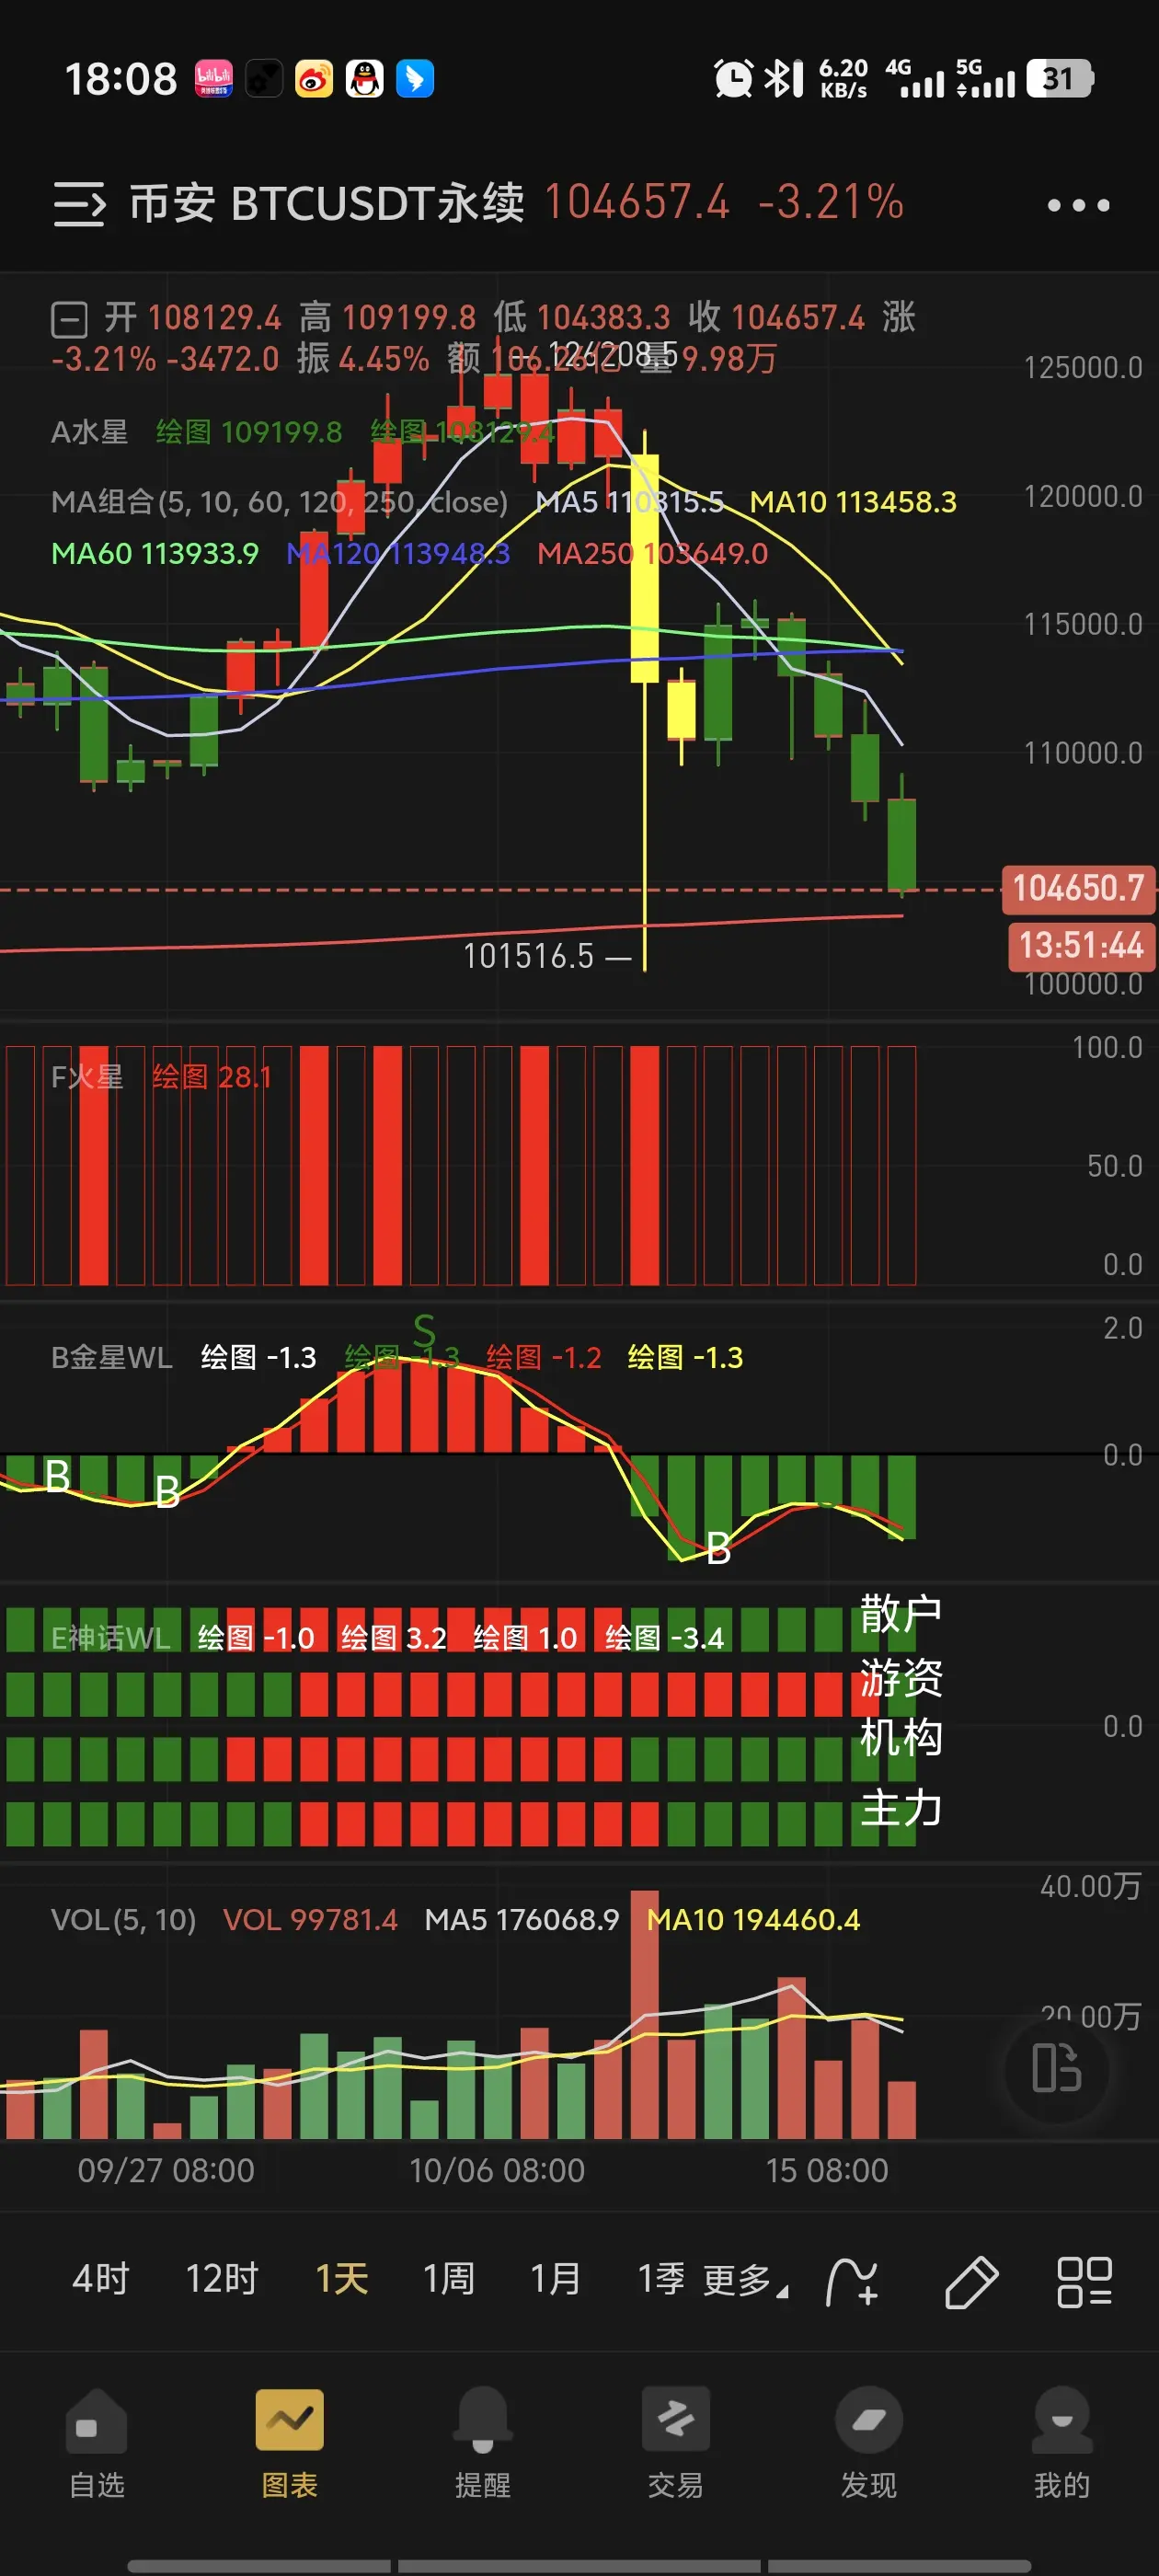This screenshot has width=1159, height=2576.
Task: Open the E神话WL indicator label
Action: 111,1638
